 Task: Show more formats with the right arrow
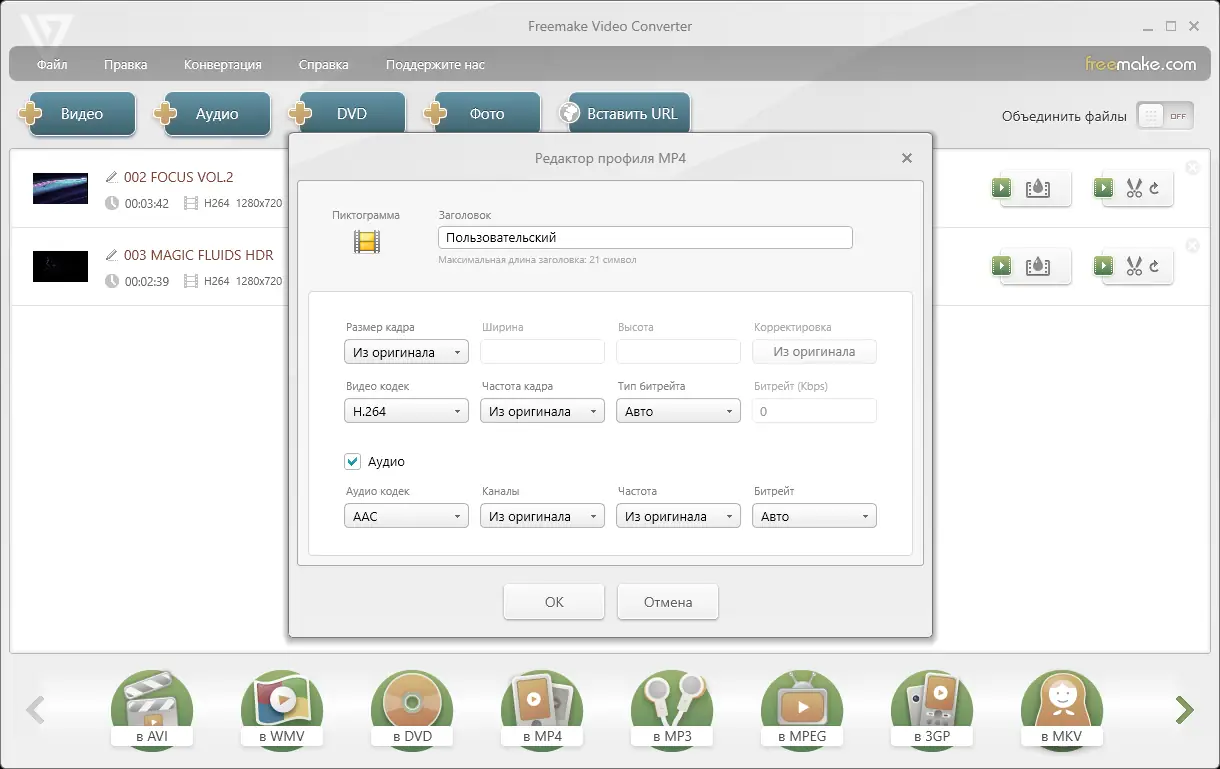click(1185, 710)
